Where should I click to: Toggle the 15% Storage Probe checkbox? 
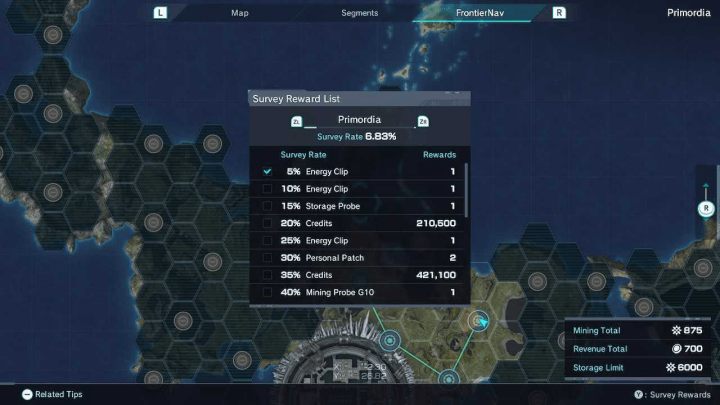tap(267, 206)
